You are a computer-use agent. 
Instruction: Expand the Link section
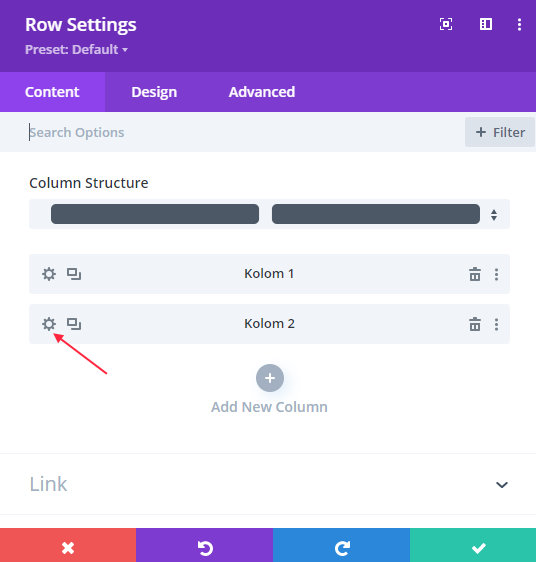pos(268,484)
